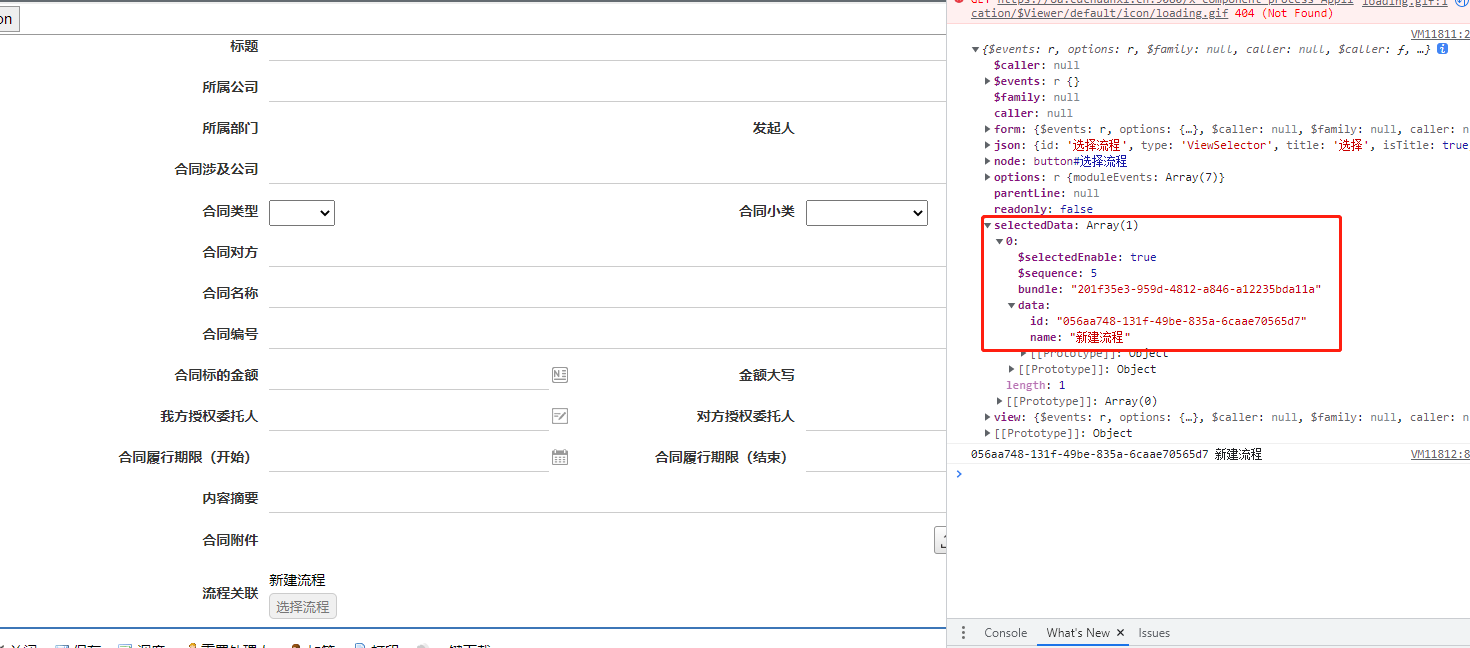Open the 合同小类 dropdown
1470x648 pixels.
click(x=866, y=212)
